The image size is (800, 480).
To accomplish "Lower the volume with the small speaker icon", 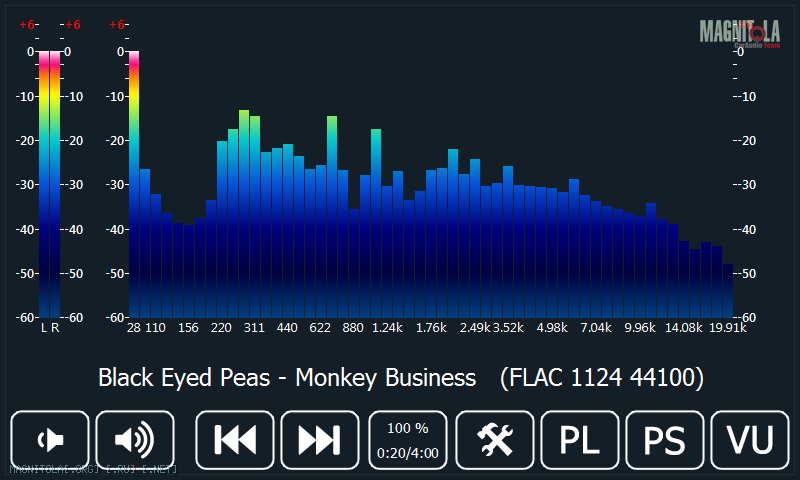I will 50,440.
